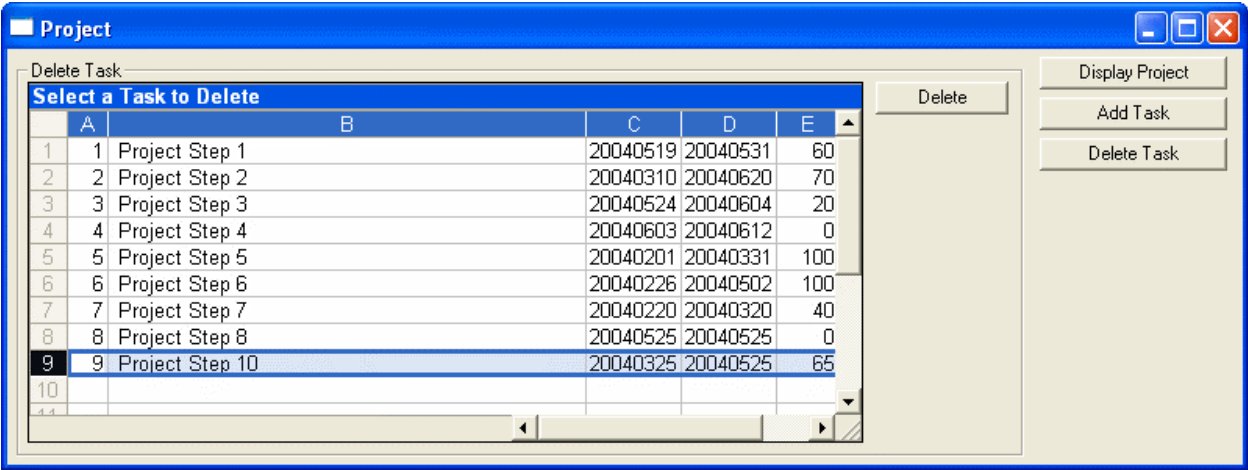Image resolution: width=1248 pixels, height=470 pixels.
Task: Click the cell 'Project Step 2'
Action: 346,178
